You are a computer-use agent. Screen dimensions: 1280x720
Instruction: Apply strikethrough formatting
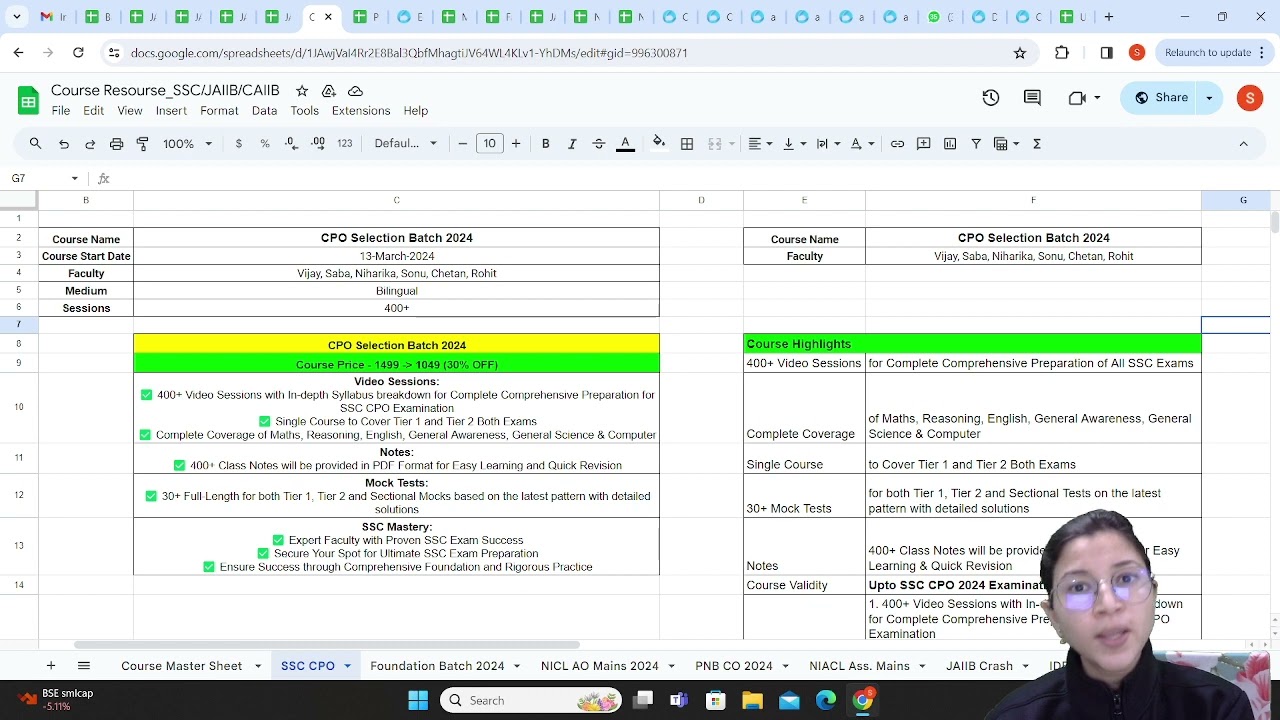(x=598, y=143)
